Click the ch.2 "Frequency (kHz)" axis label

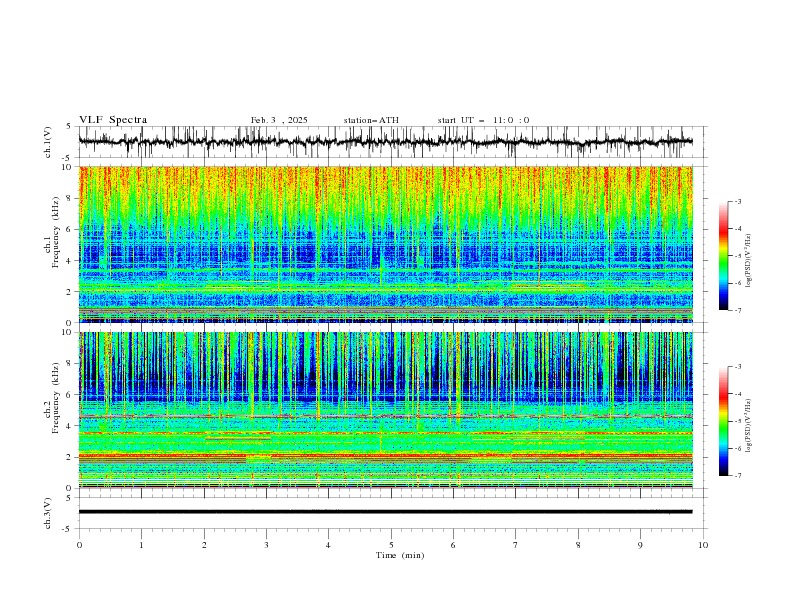[56, 398]
